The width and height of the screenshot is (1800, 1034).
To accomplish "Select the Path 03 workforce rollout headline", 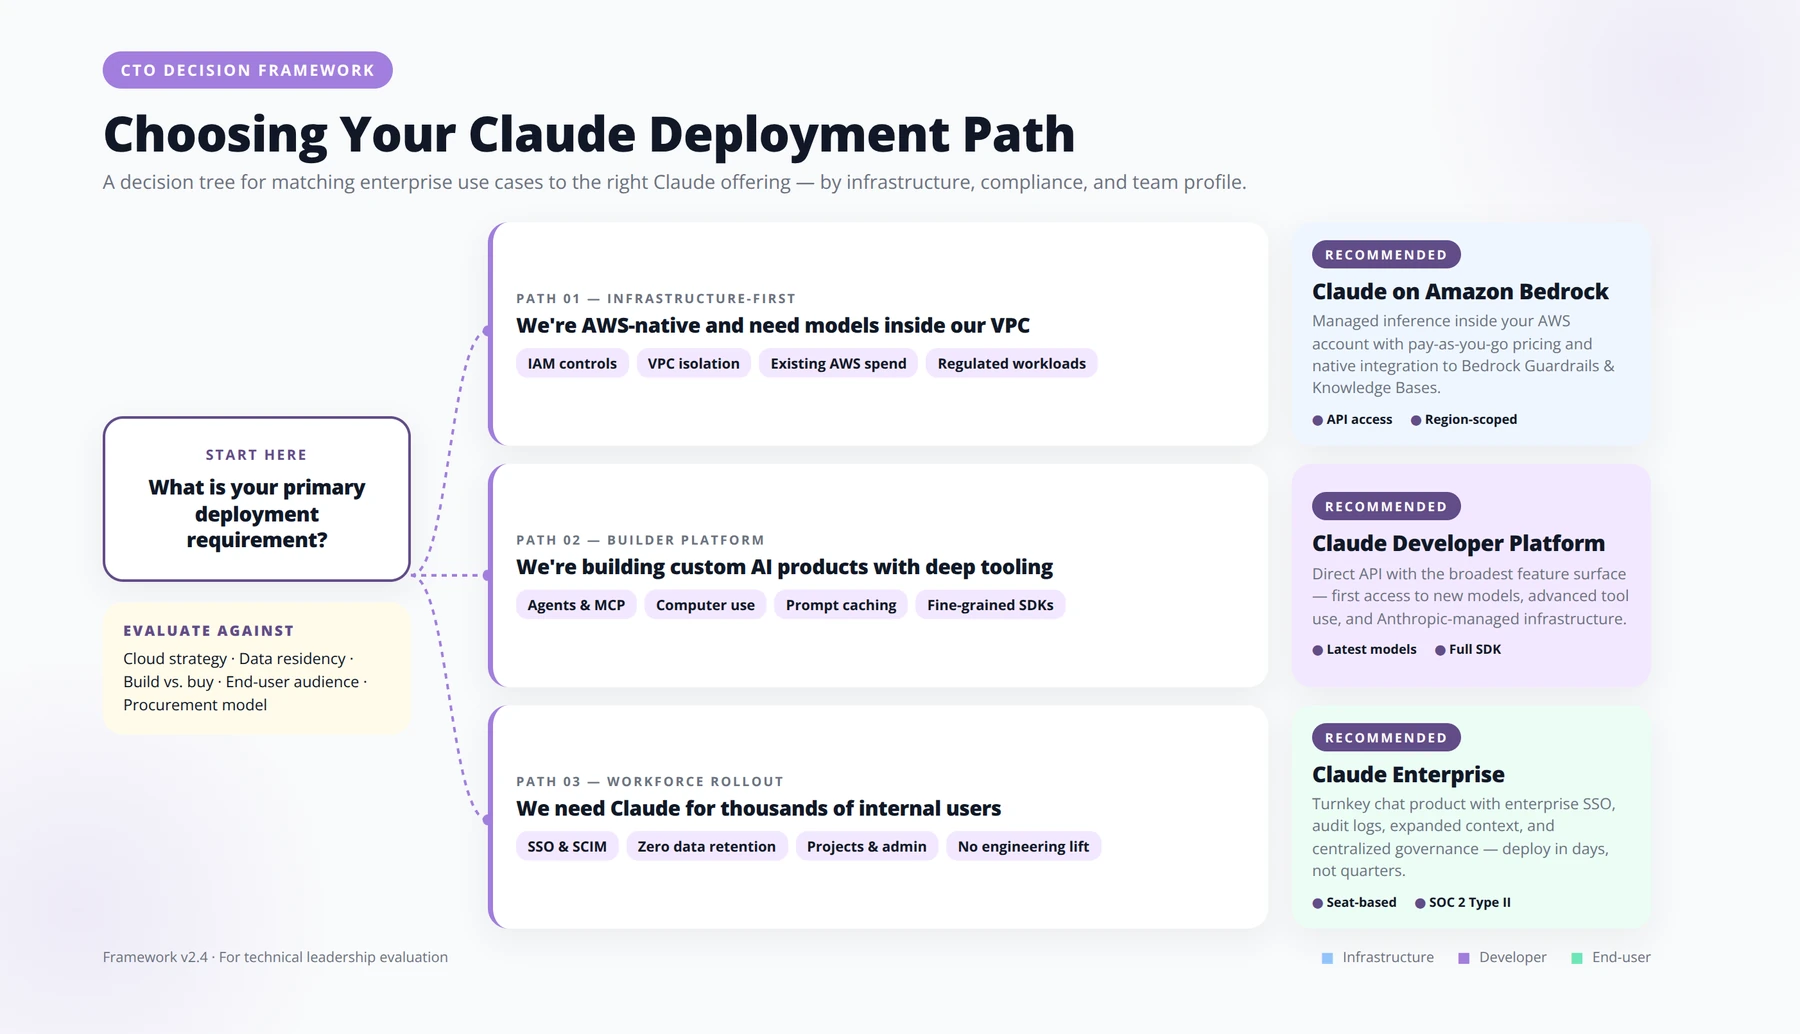I will (x=758, y=808).
